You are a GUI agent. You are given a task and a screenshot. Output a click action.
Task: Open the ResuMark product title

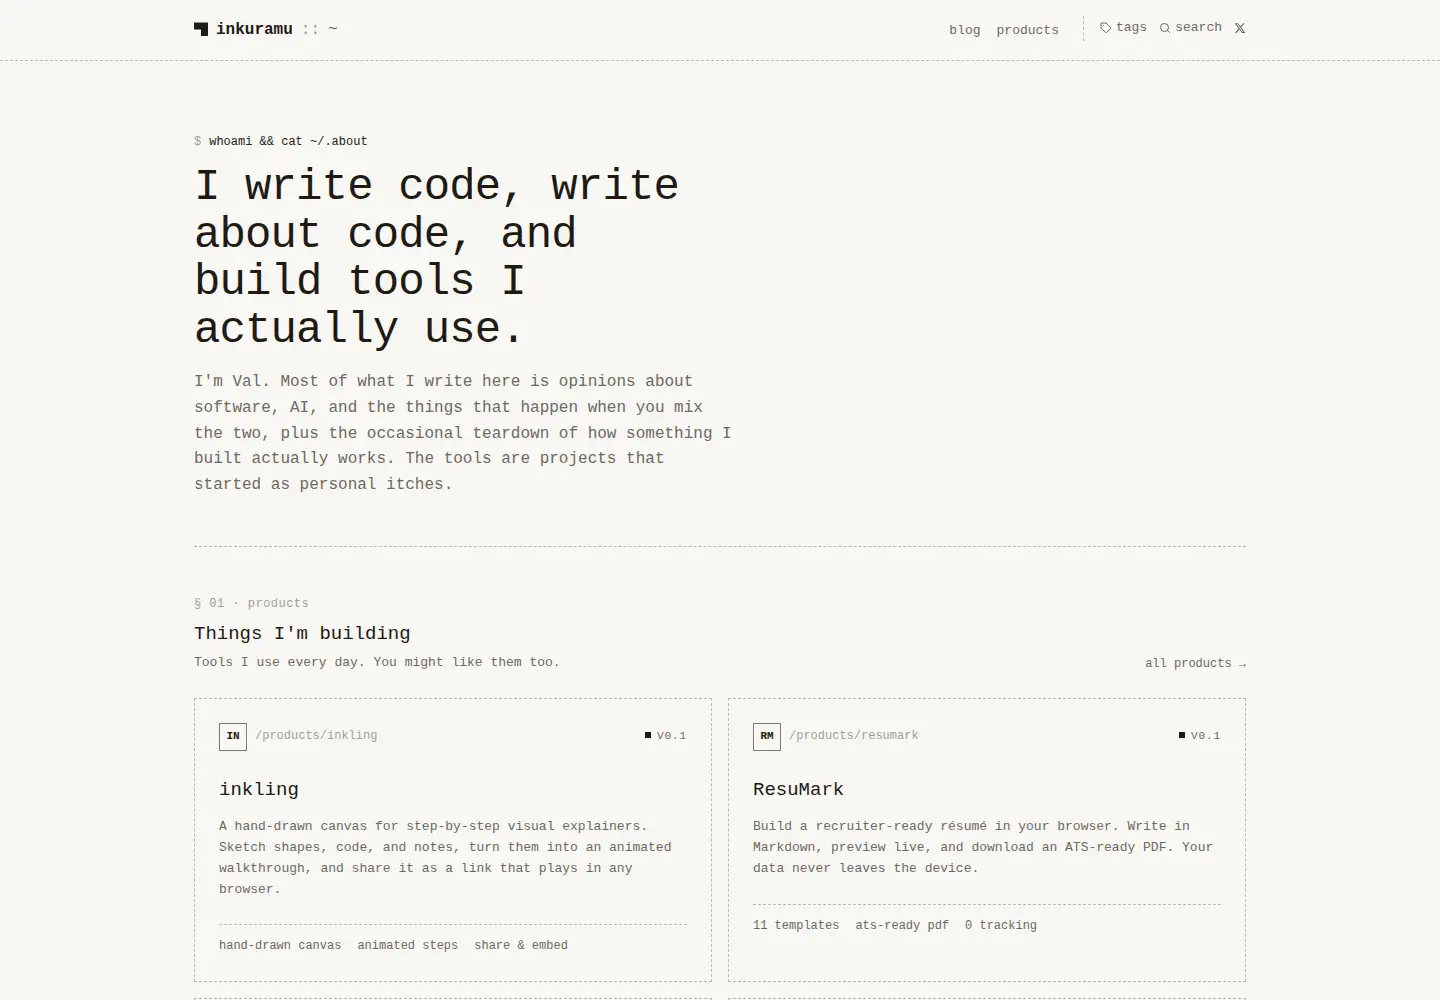point(798,789)
